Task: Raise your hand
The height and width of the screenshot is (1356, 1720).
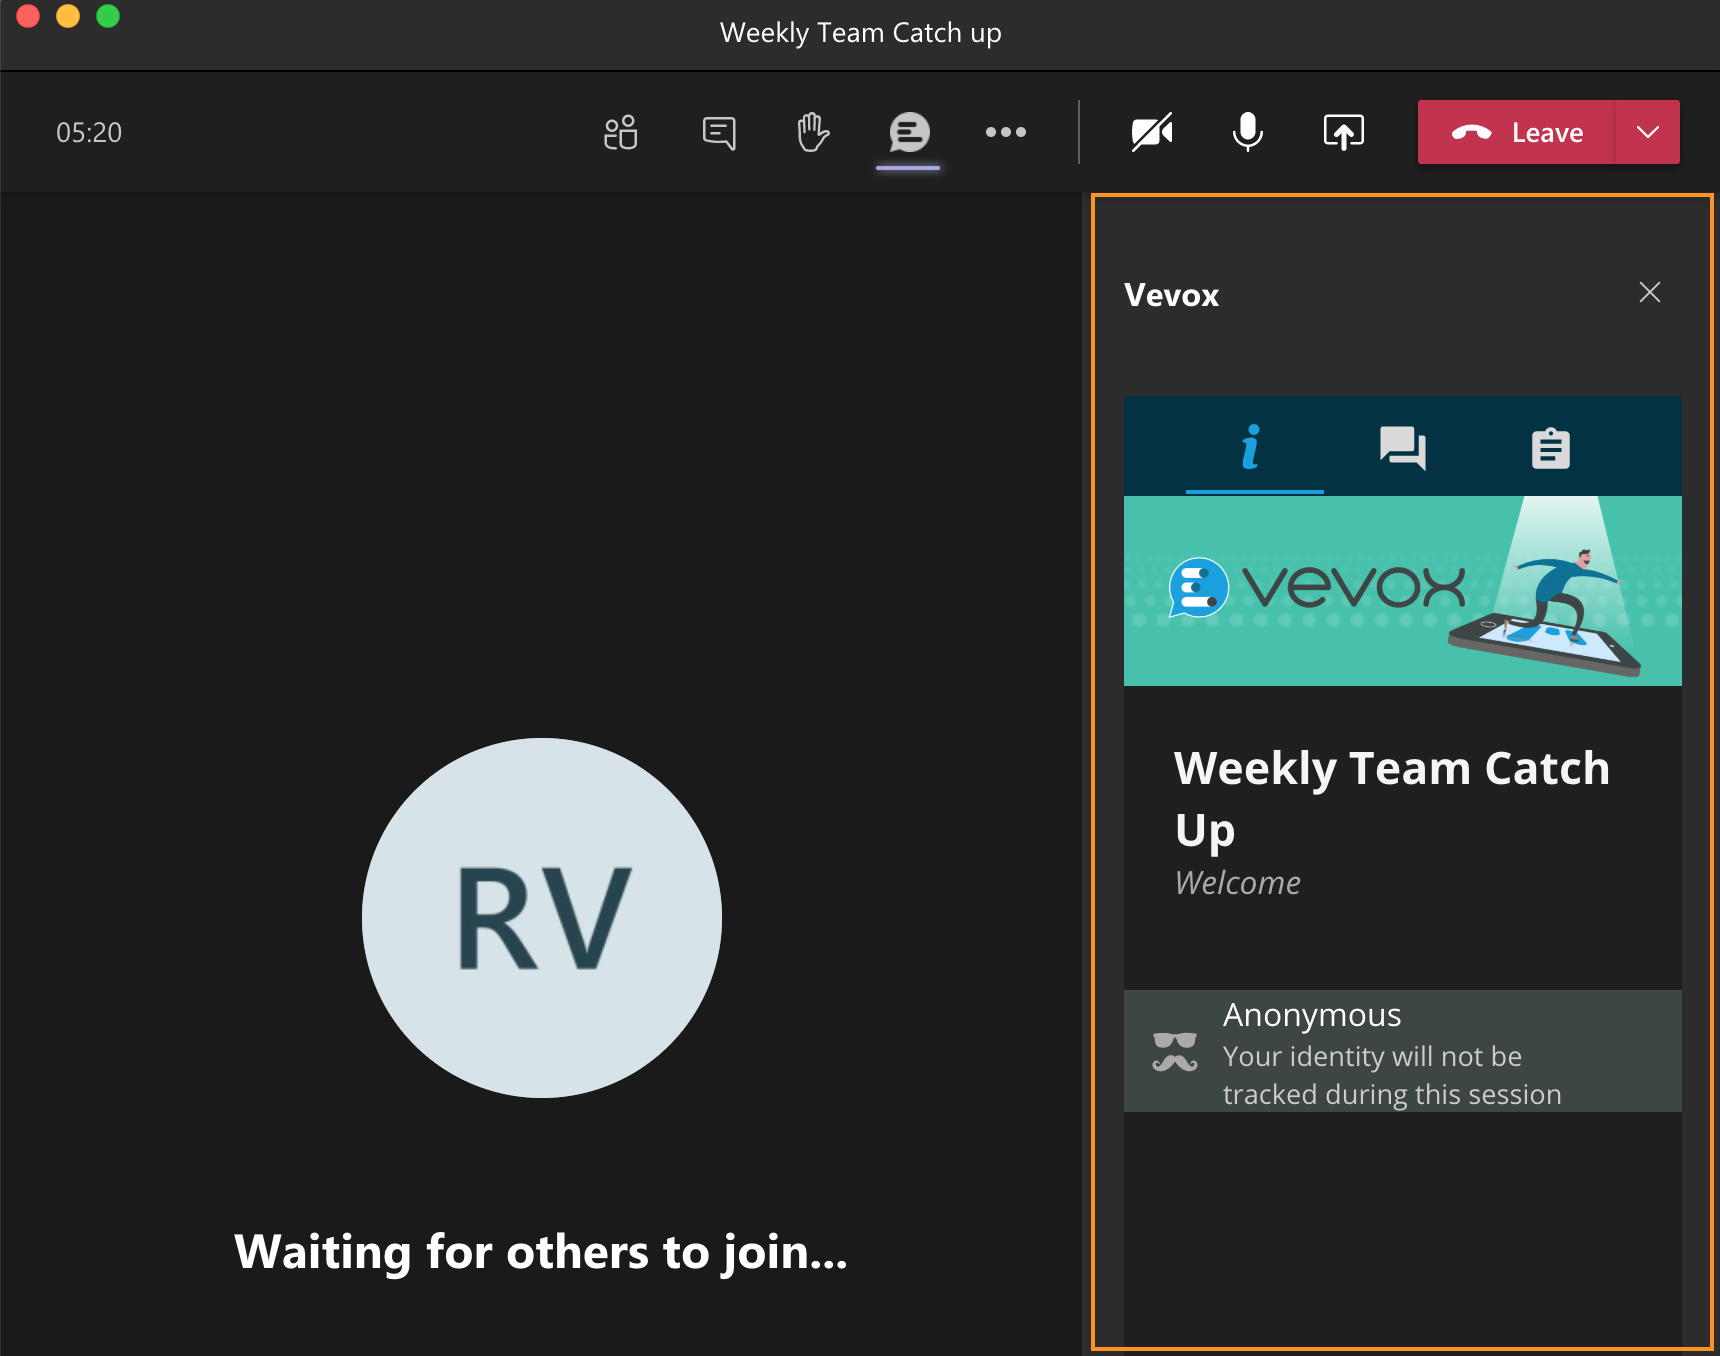Action: click(812, 132)
